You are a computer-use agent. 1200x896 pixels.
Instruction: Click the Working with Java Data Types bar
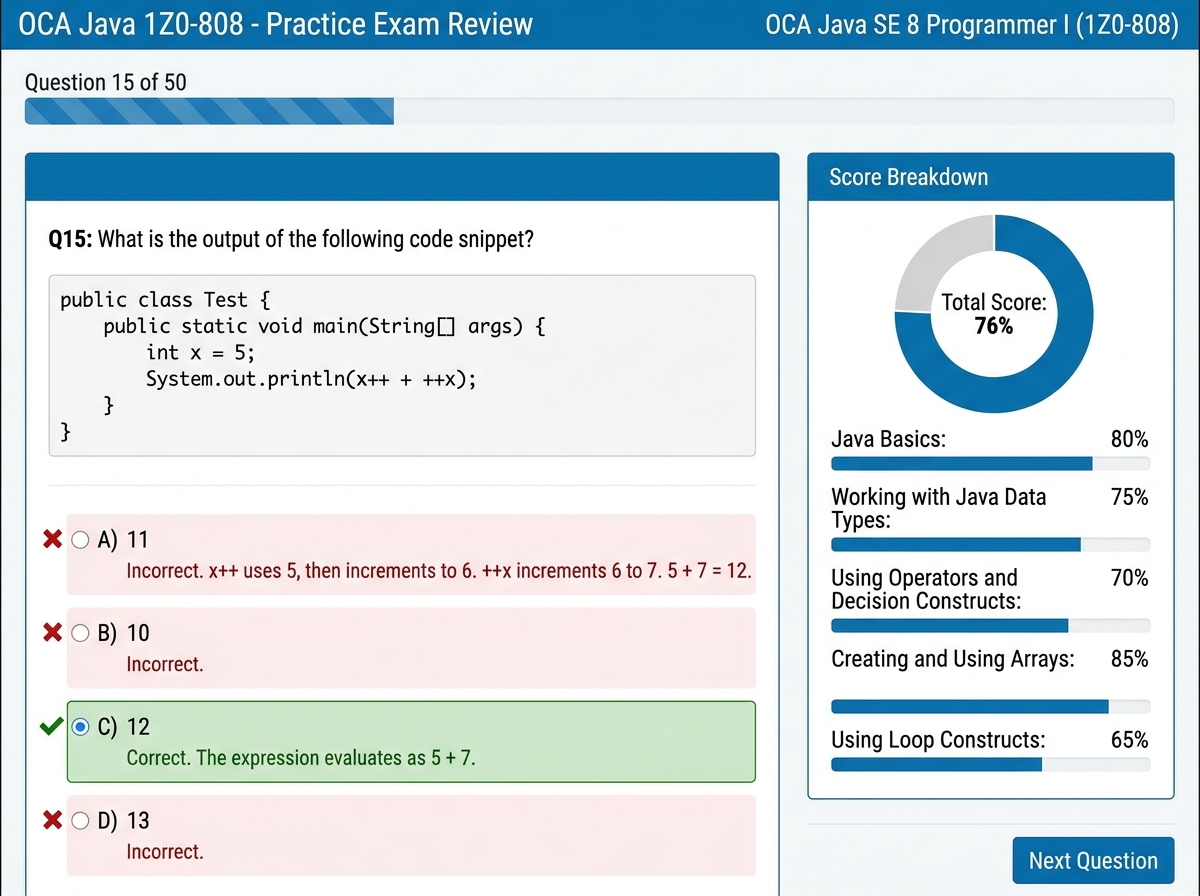pos(991,544)
